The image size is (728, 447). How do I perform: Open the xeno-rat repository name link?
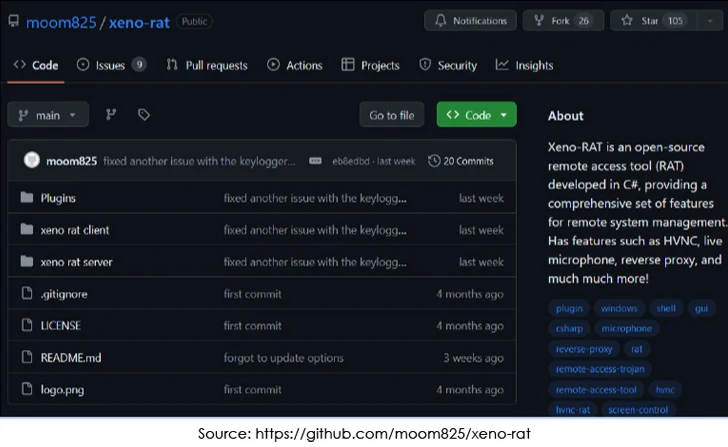139,22
